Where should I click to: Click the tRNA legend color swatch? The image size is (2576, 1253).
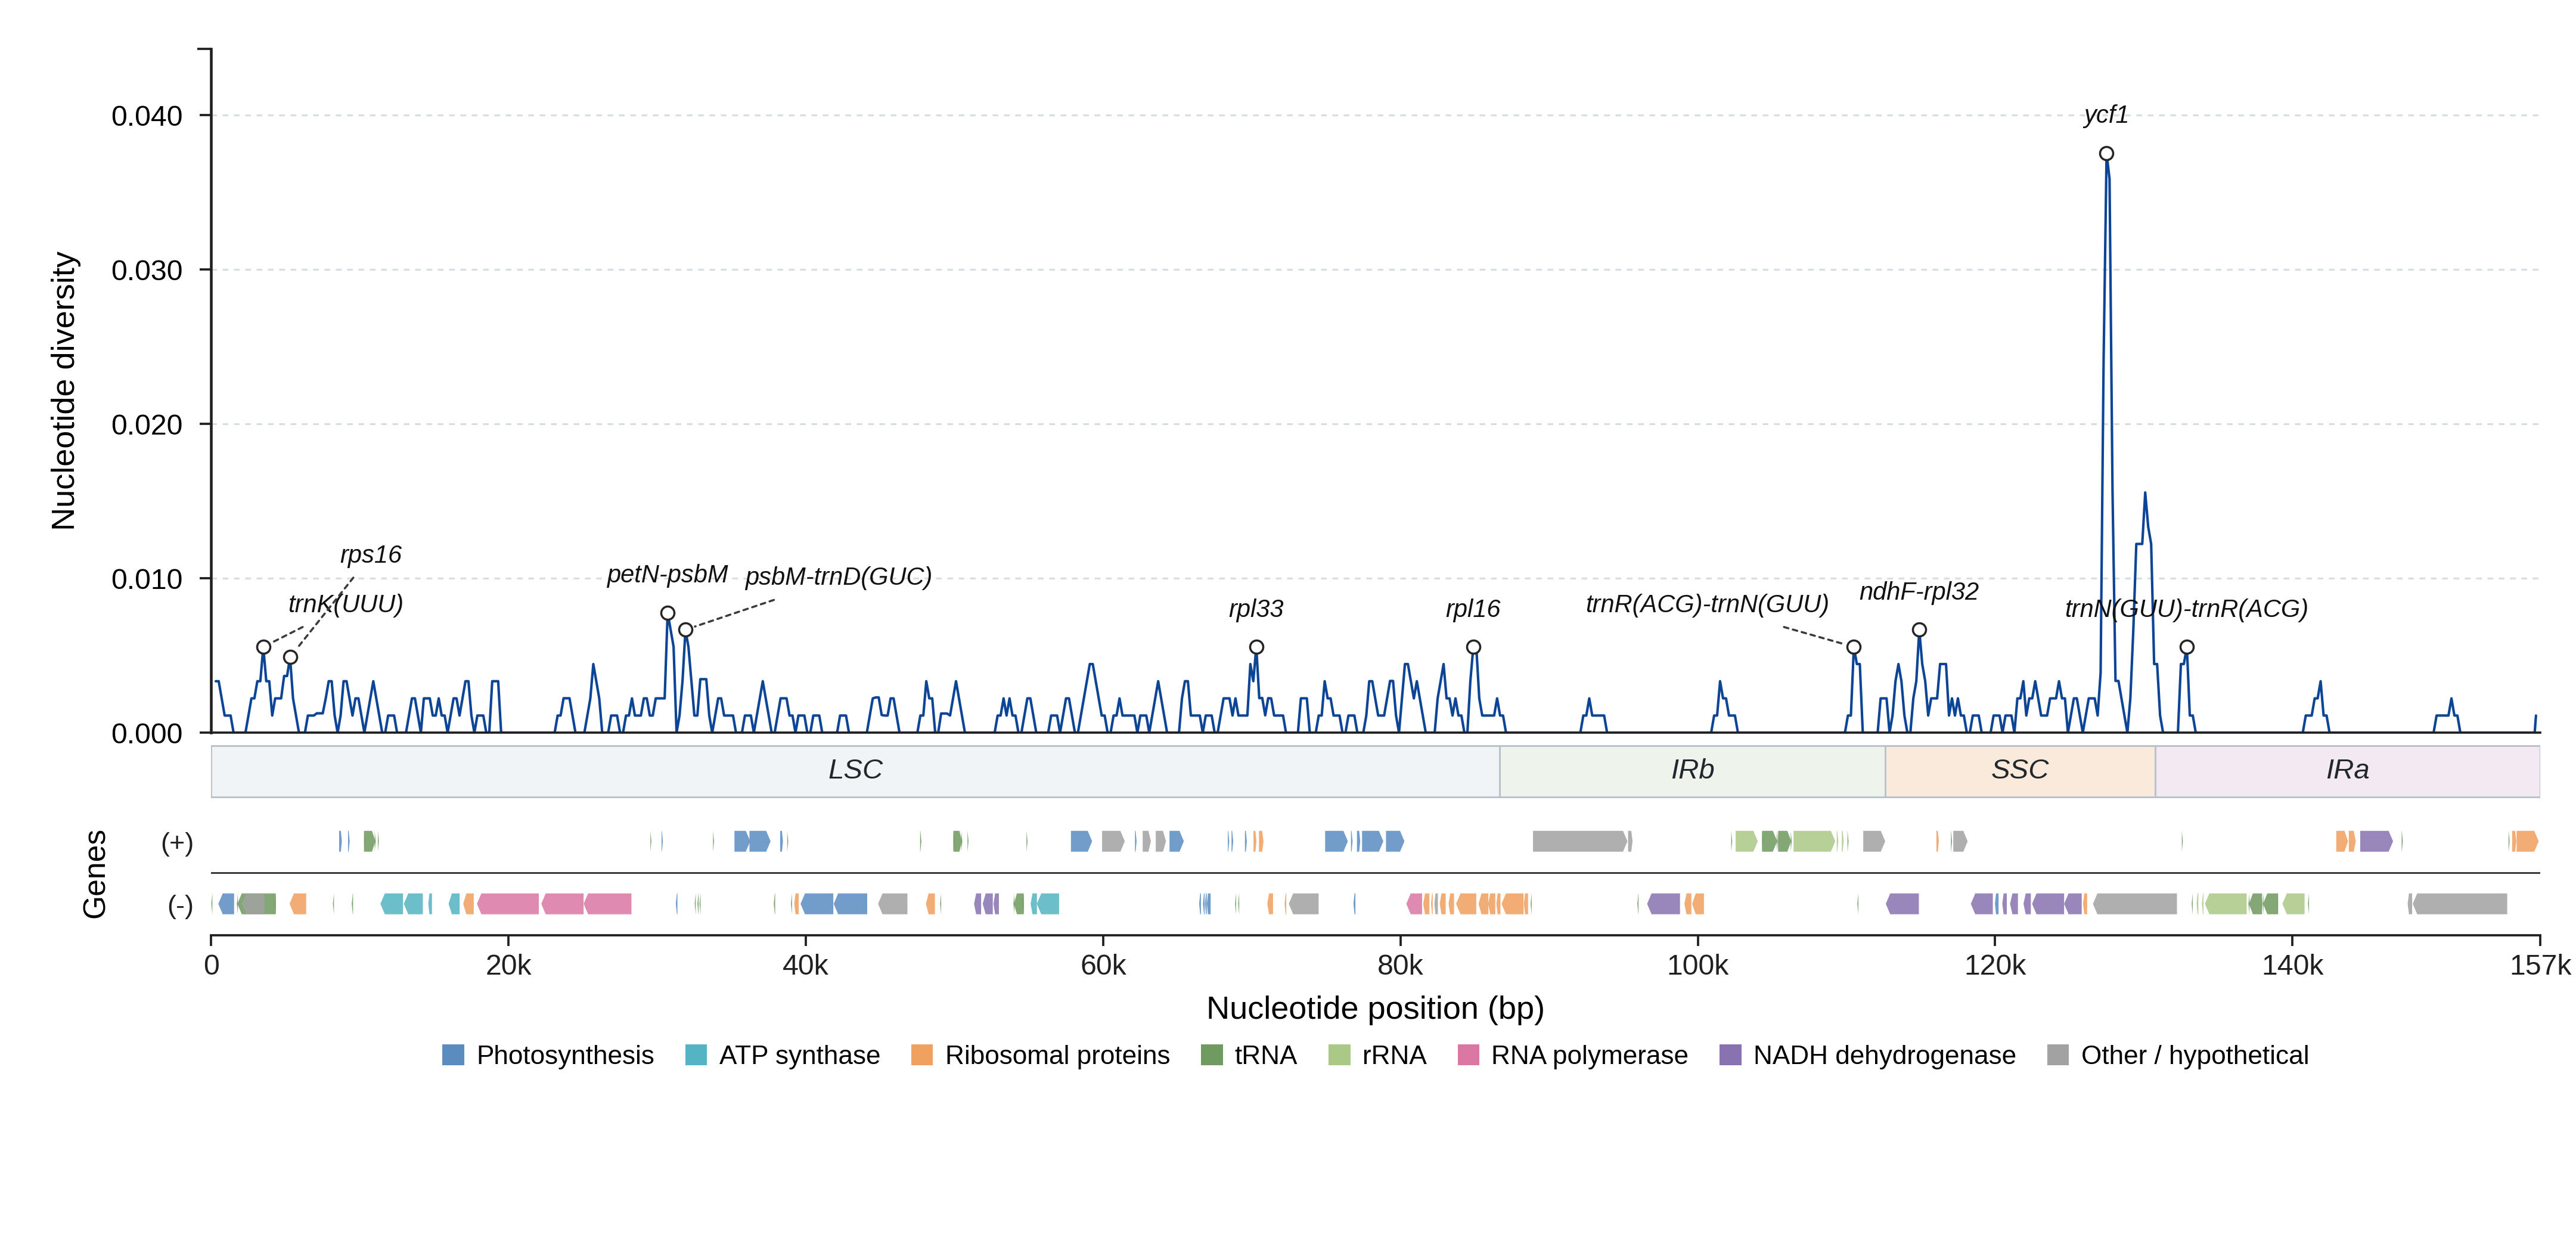pyautogui.click(x=1211, y=1055)
